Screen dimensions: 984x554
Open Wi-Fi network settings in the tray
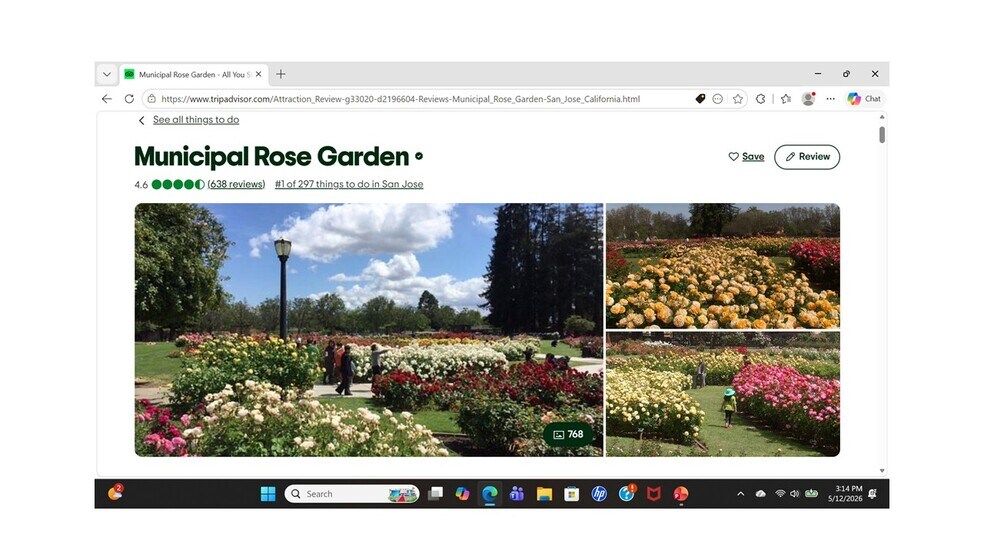point(780,494)
